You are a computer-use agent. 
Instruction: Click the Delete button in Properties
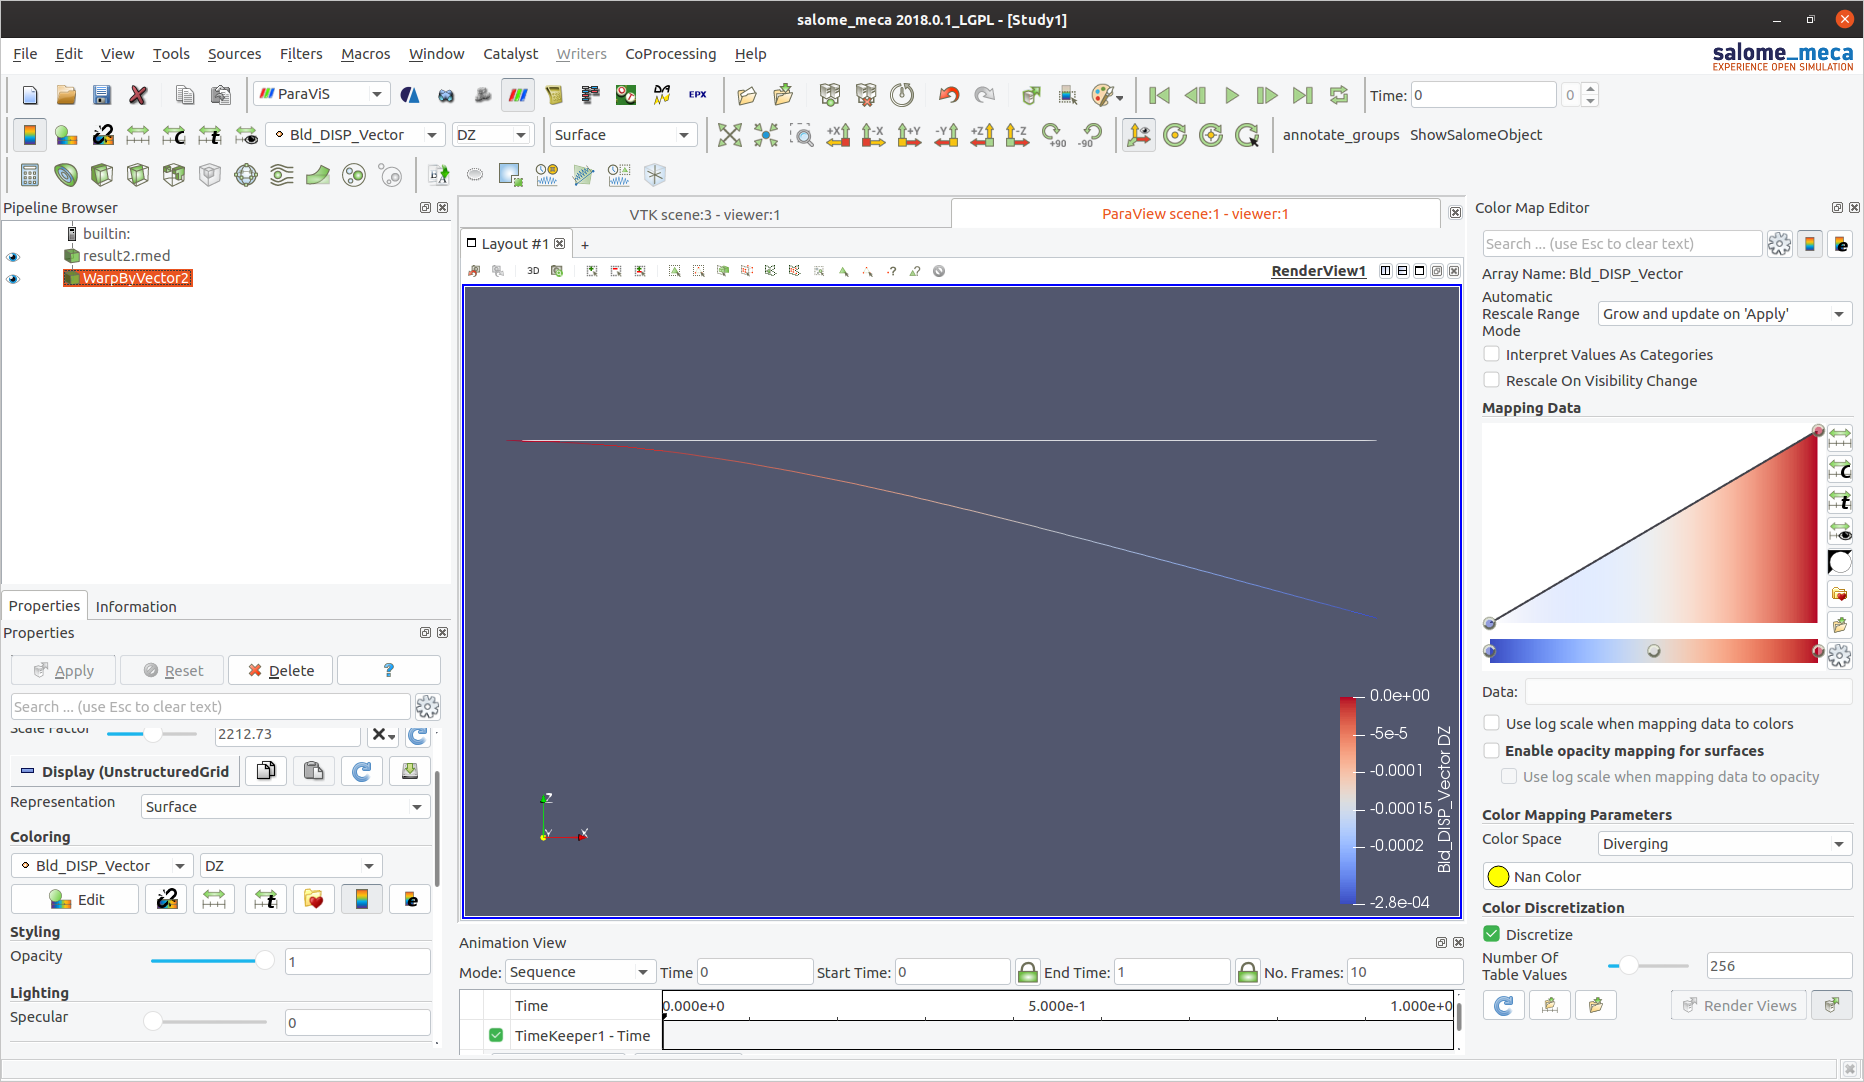pos(281,670)
